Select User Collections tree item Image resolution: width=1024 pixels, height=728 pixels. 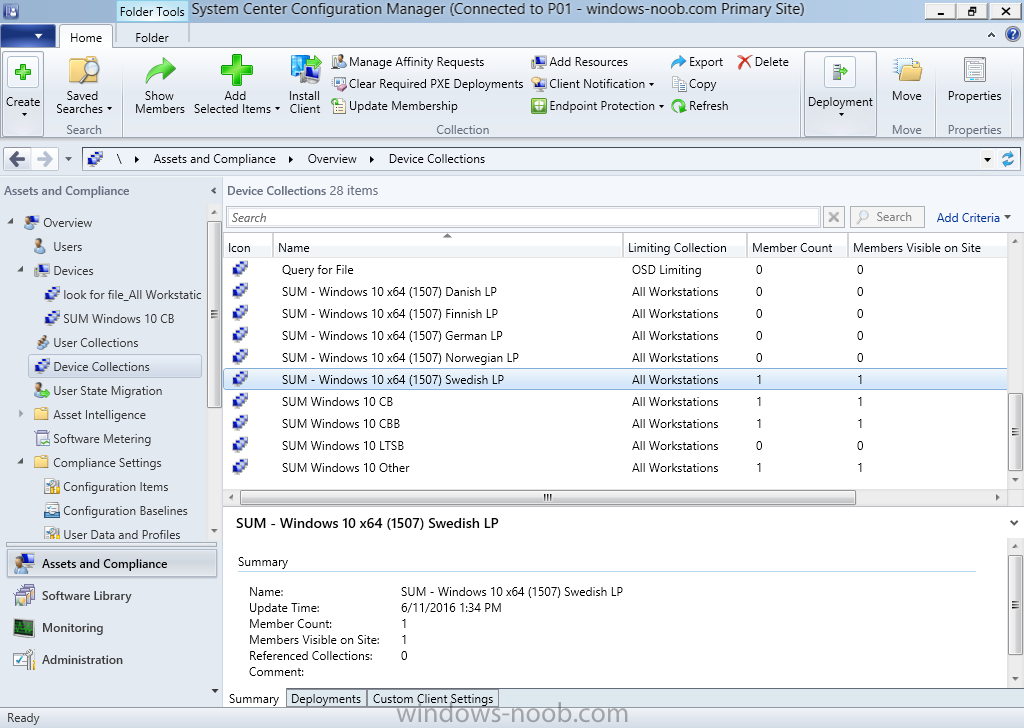[95, 343]
